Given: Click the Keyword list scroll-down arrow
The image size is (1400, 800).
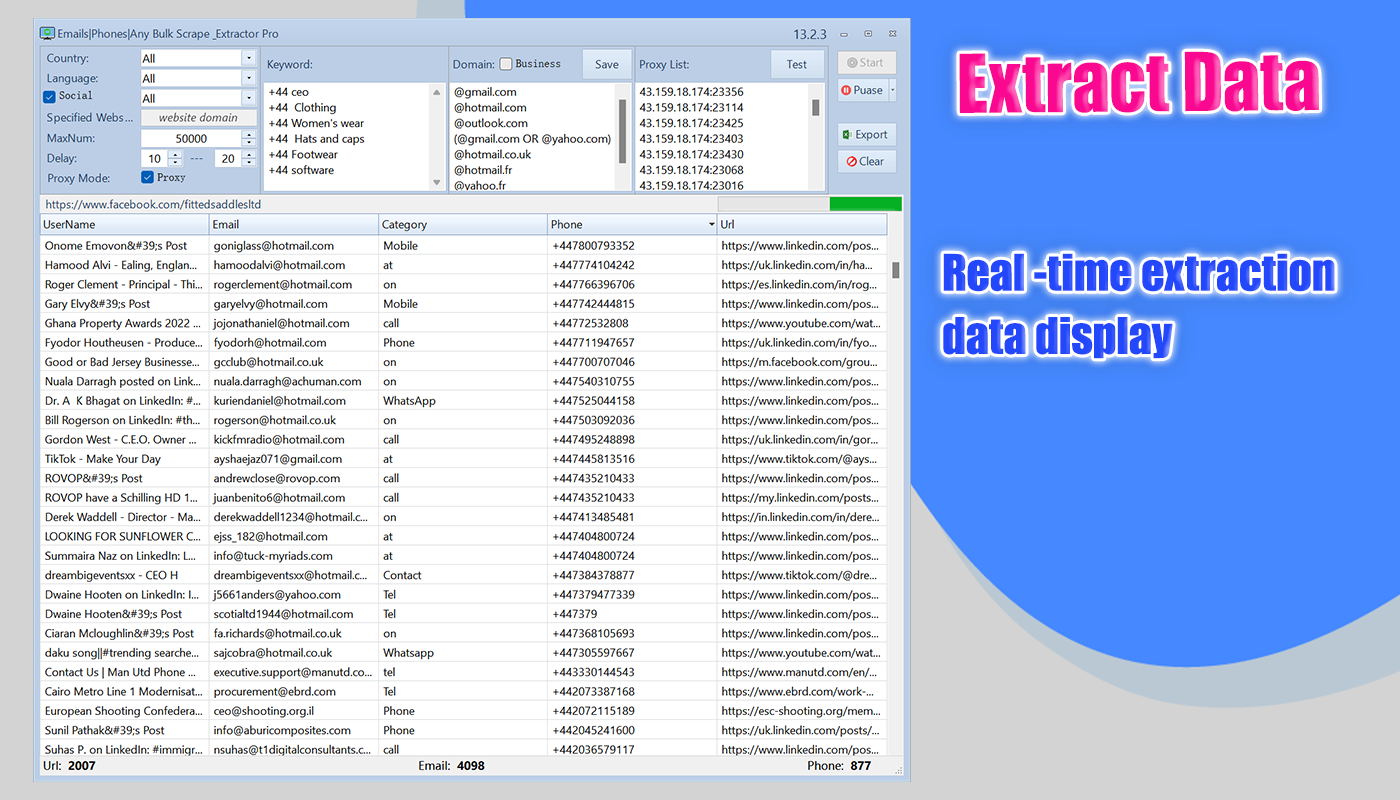Looking at the screenshot, I should point(436,182).
